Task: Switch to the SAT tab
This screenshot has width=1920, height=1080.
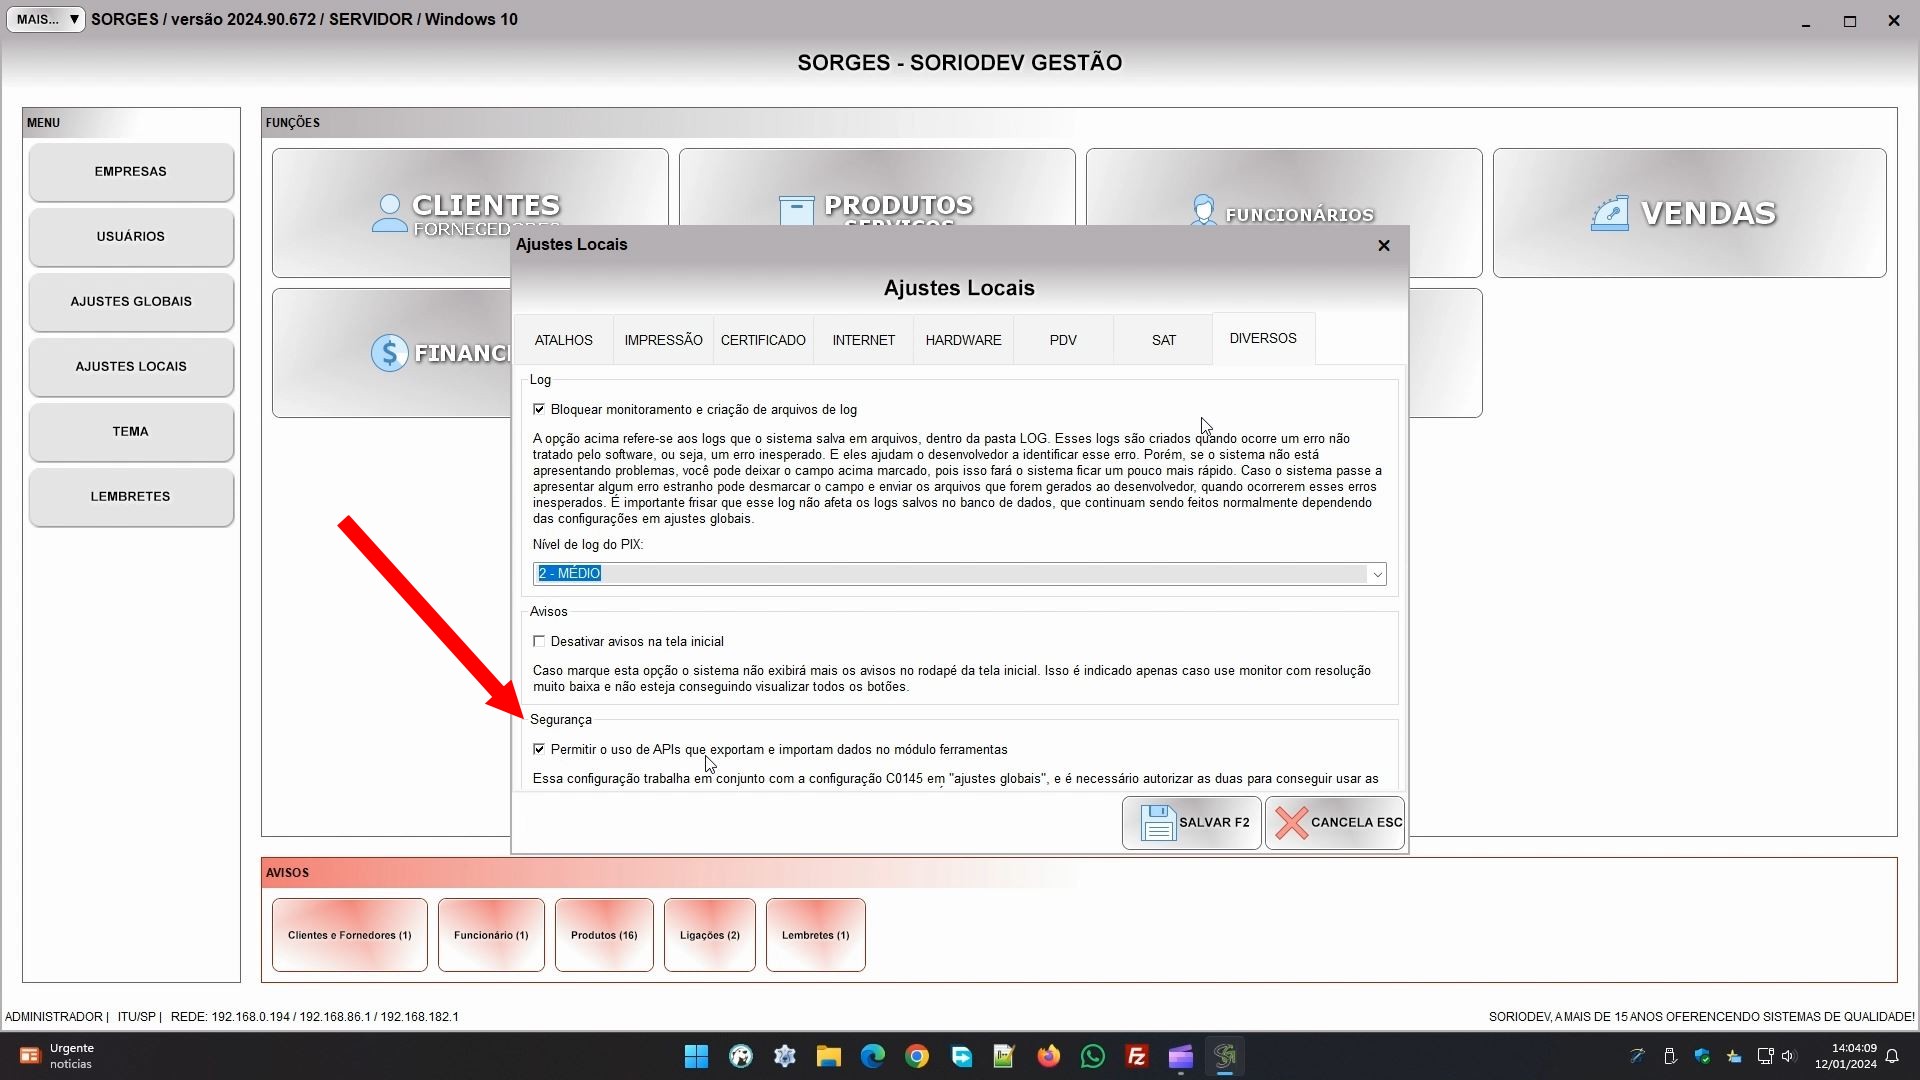Action: [1163, 340]
